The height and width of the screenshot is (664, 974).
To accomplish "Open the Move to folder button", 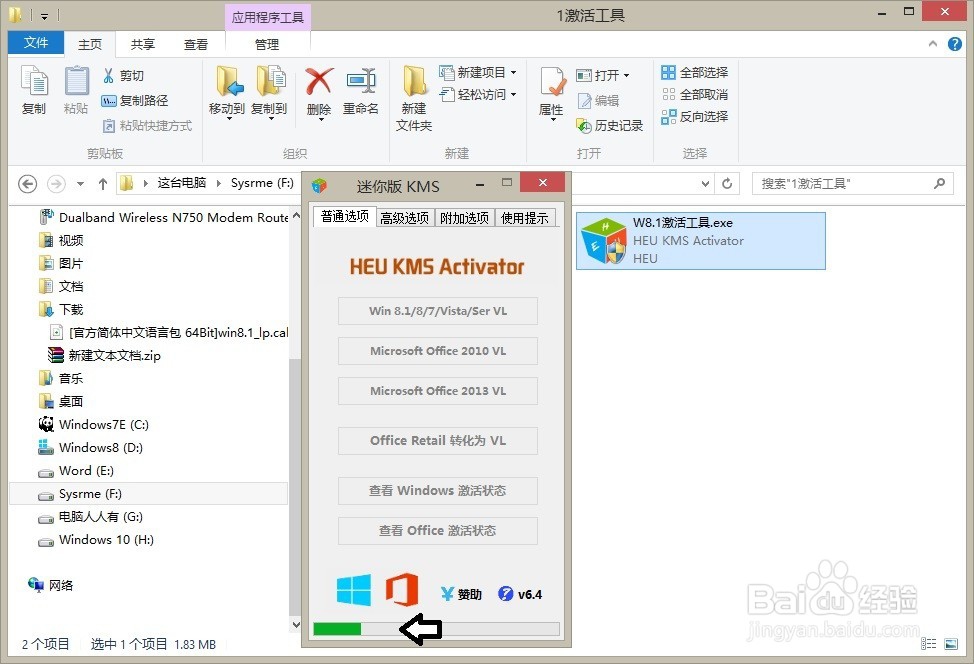I will point(227,92).
